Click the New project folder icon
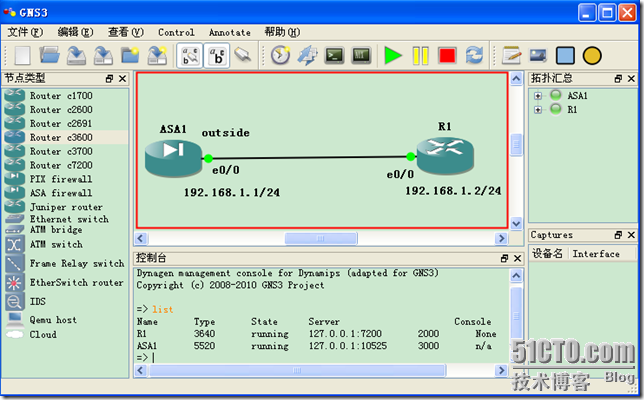Image resolution: width=644 pixels, height=400 pixels. [x=130, y=55]
